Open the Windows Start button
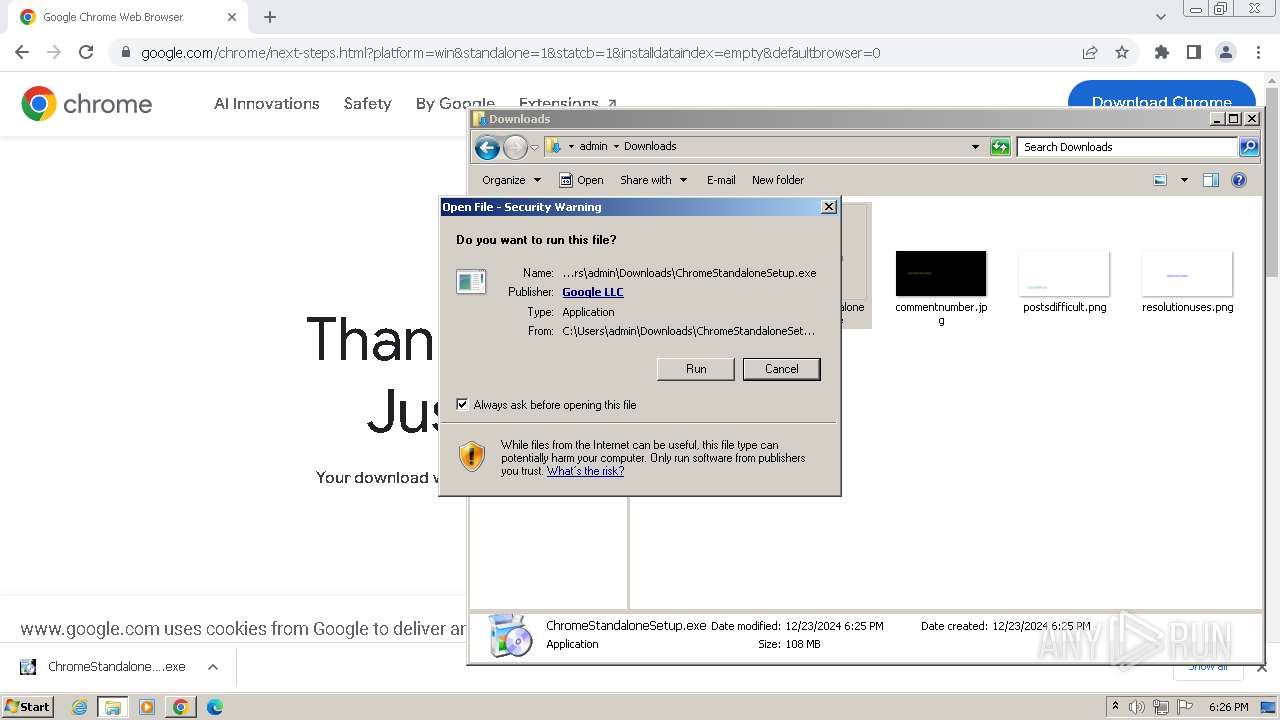This screenshot has width=1280, height=720. (27, 707)
